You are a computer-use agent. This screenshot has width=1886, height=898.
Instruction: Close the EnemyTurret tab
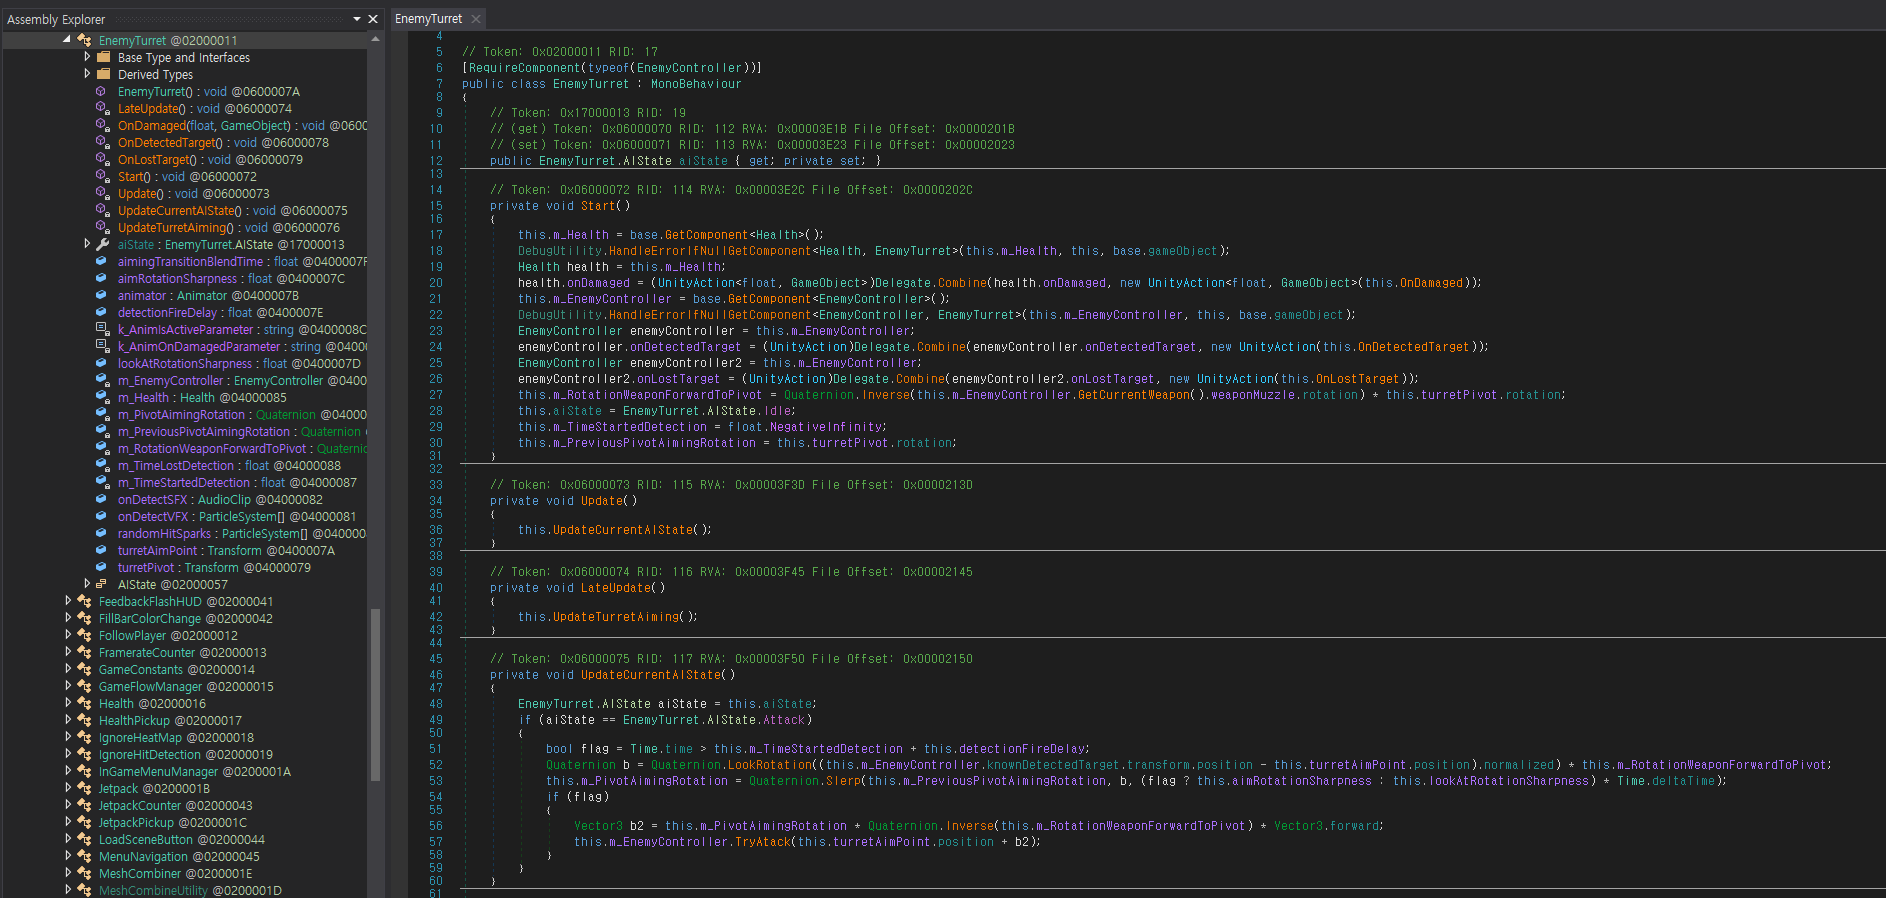(x=476, y=18)
